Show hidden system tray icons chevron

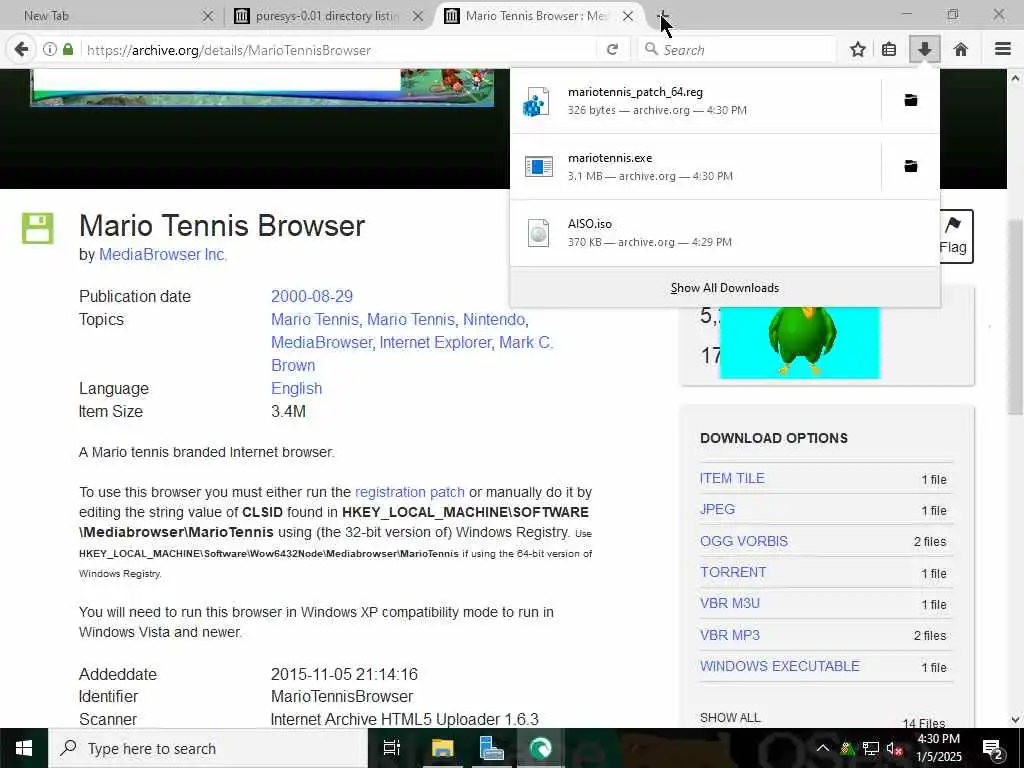click(x=822, y=748)
